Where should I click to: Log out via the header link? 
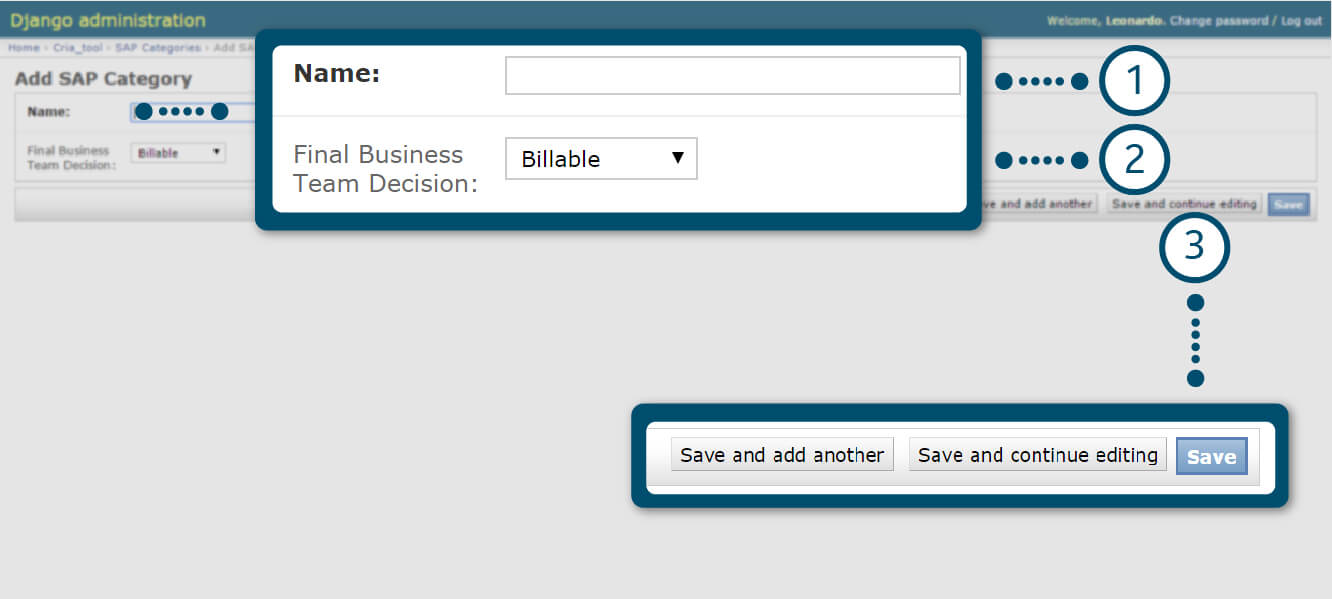1301,21
